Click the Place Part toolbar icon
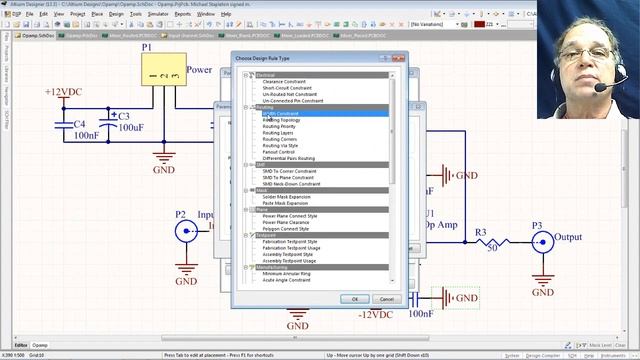 327,24
